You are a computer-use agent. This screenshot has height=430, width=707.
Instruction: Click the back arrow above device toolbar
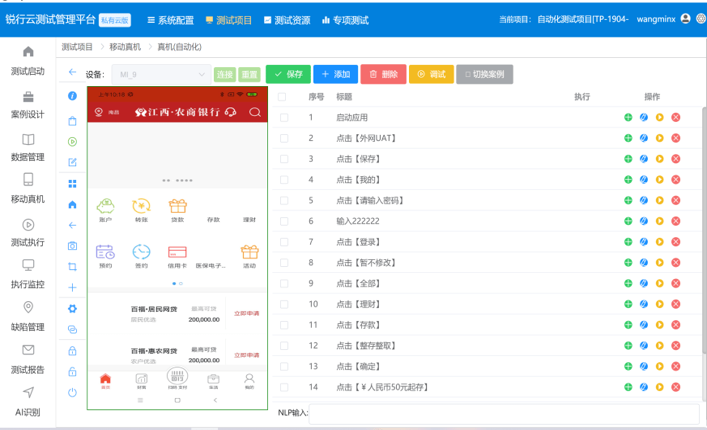click(x=72, y=73)
